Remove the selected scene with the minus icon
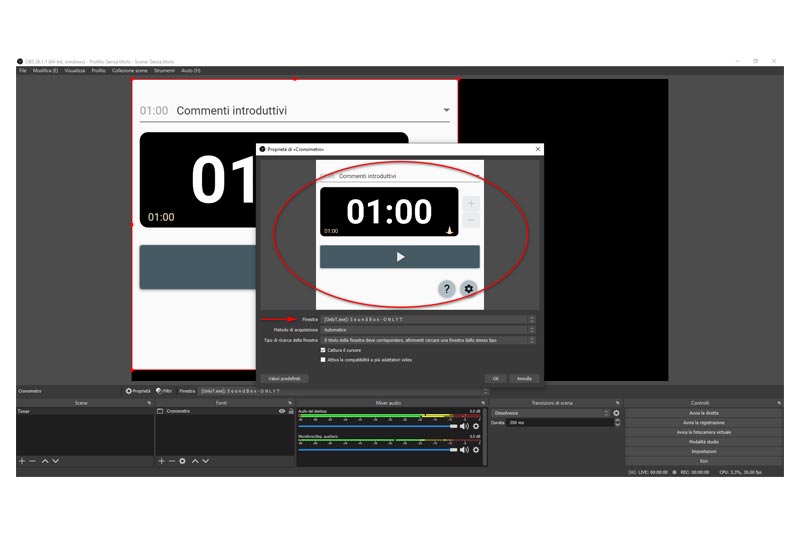Viewport: 800px width, 534px height. pyautogui.click(x=33, y=461)
